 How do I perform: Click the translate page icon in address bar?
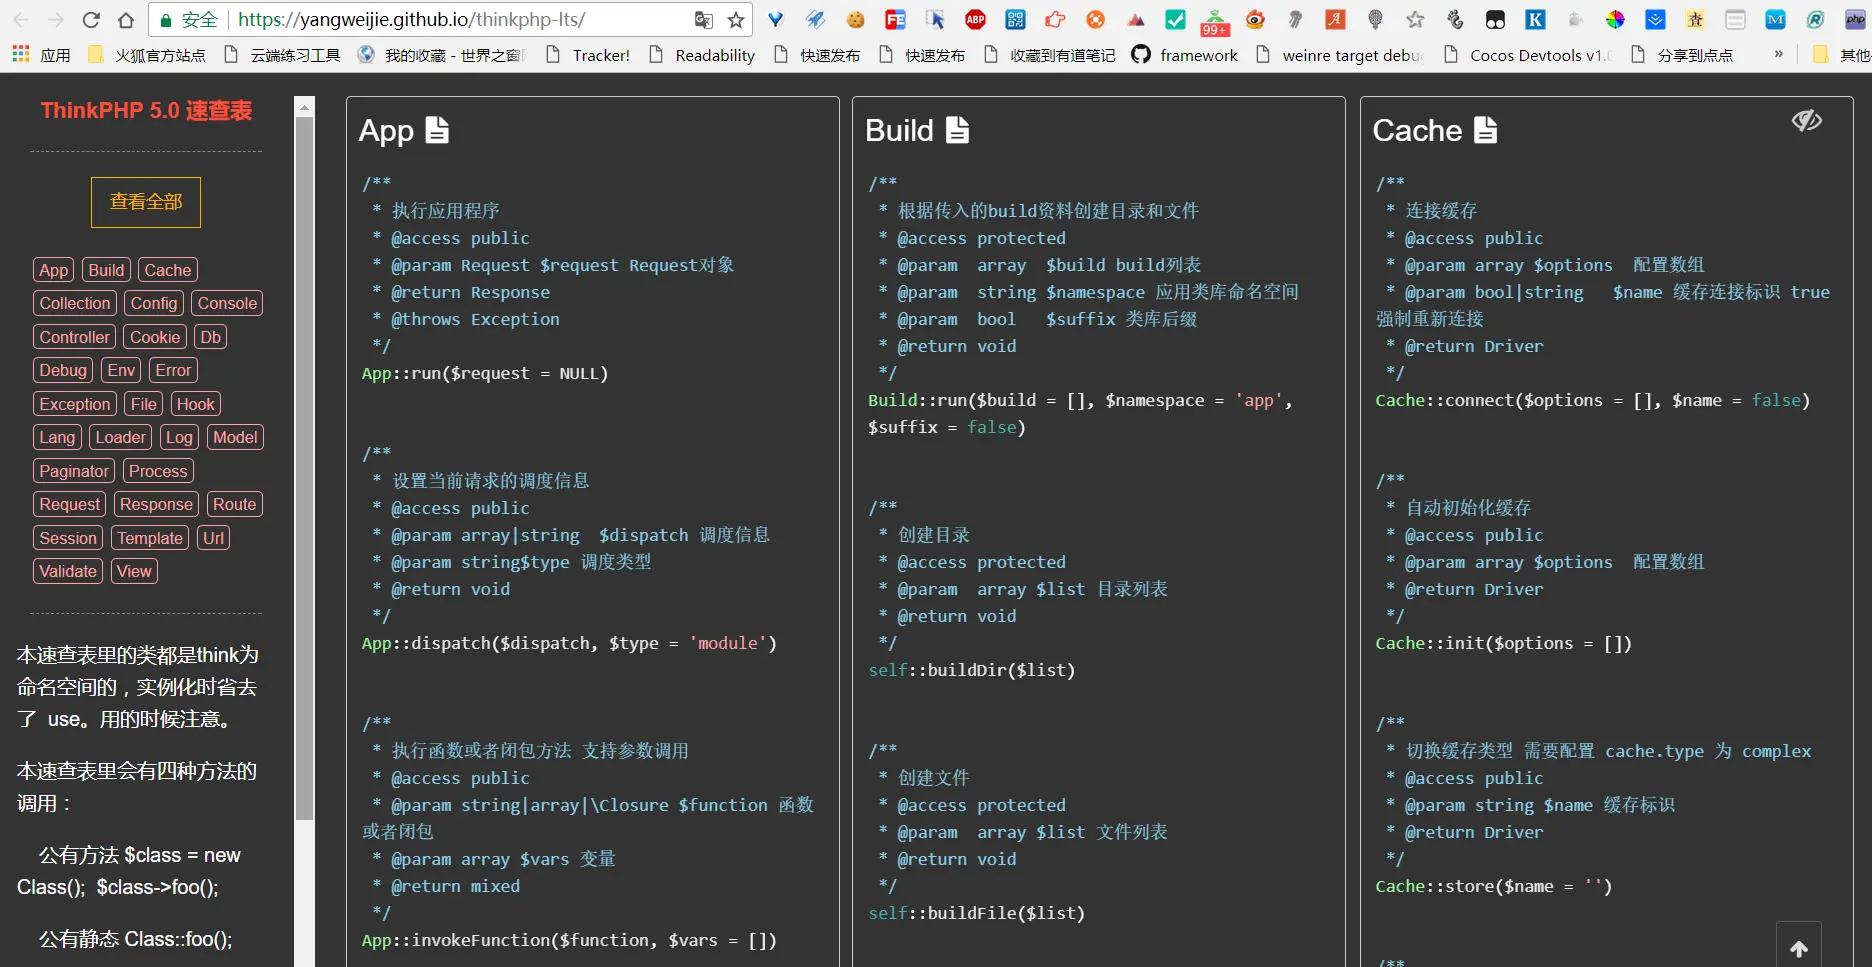[704, 20]
